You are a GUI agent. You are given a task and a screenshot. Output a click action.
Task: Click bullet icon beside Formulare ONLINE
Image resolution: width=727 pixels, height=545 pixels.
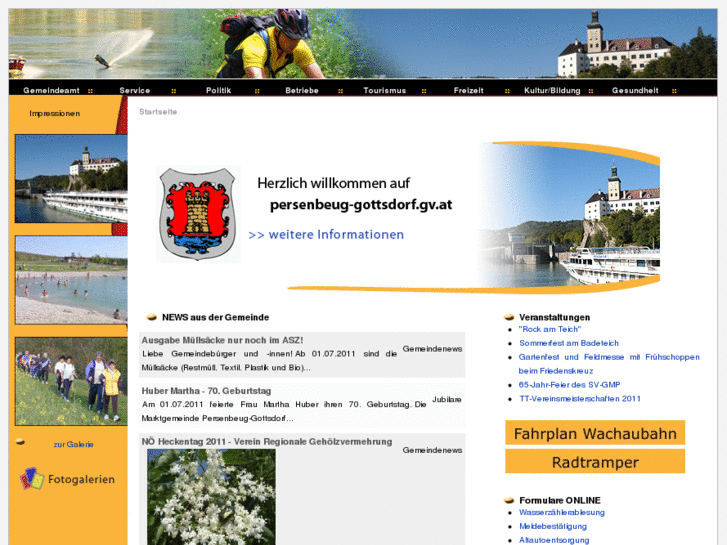pos(509,500)
